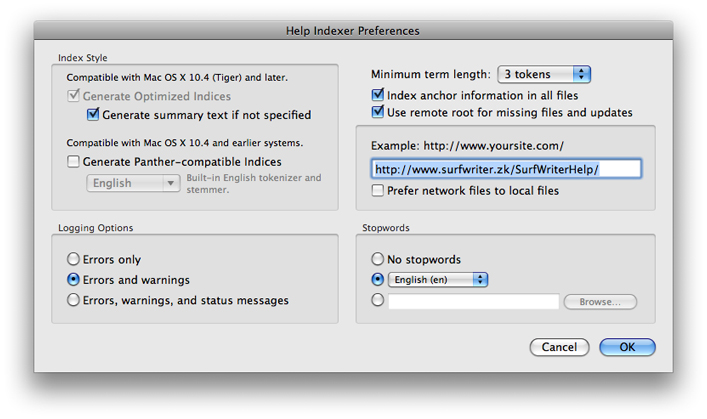The height and width of the screenshot is (419, 707).
Task: Confirm preferences with the OK button
Action: (627, 347)
